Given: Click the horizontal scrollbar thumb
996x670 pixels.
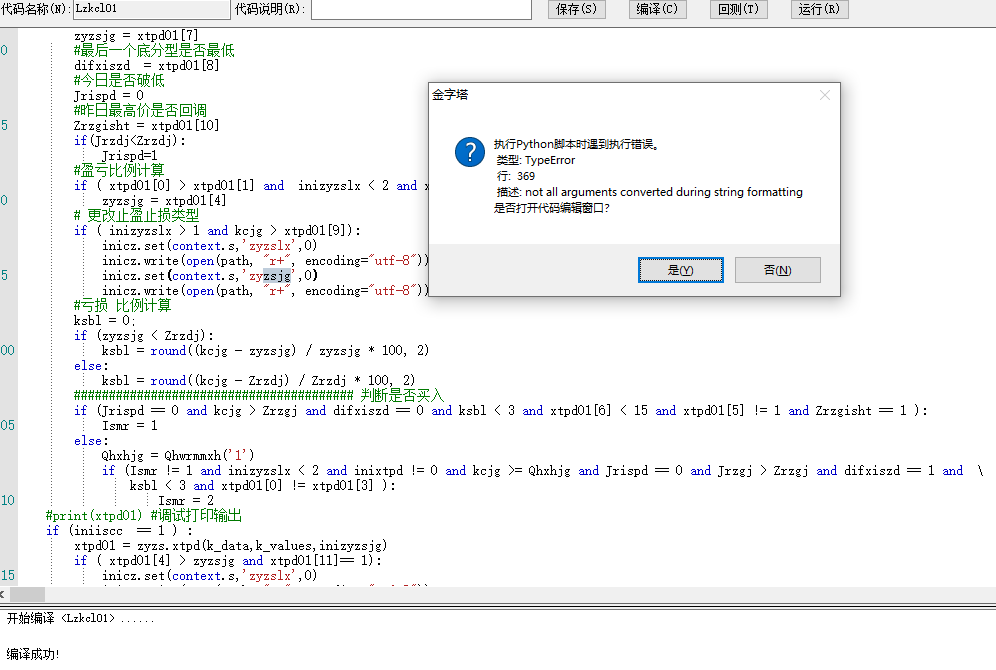Looking at the screenshot, I should click(27, 594).
